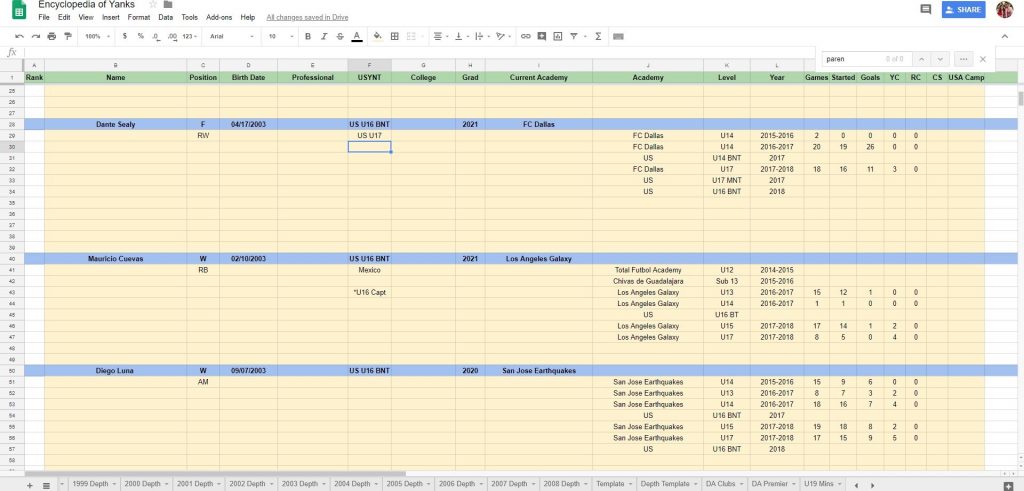1024x491 pixels.
Task: Move document using folder icon
Action: point(168,5)
